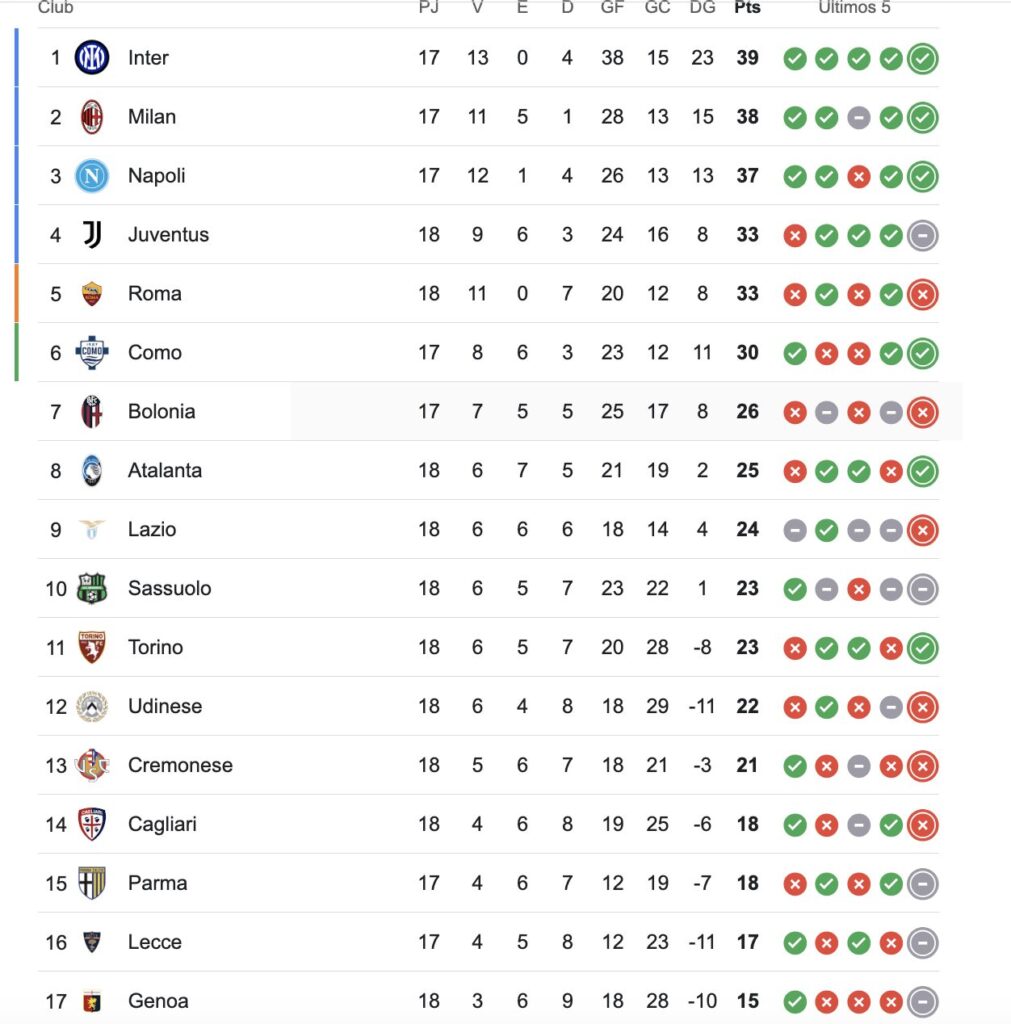Click the Roma club crest
The image size is (1011, 1024).
(92, 294)
